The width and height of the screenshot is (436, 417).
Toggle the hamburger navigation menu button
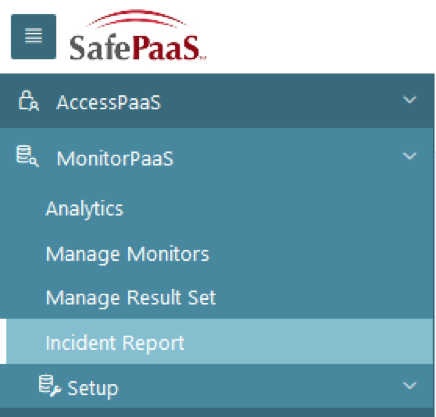point(33,36)
